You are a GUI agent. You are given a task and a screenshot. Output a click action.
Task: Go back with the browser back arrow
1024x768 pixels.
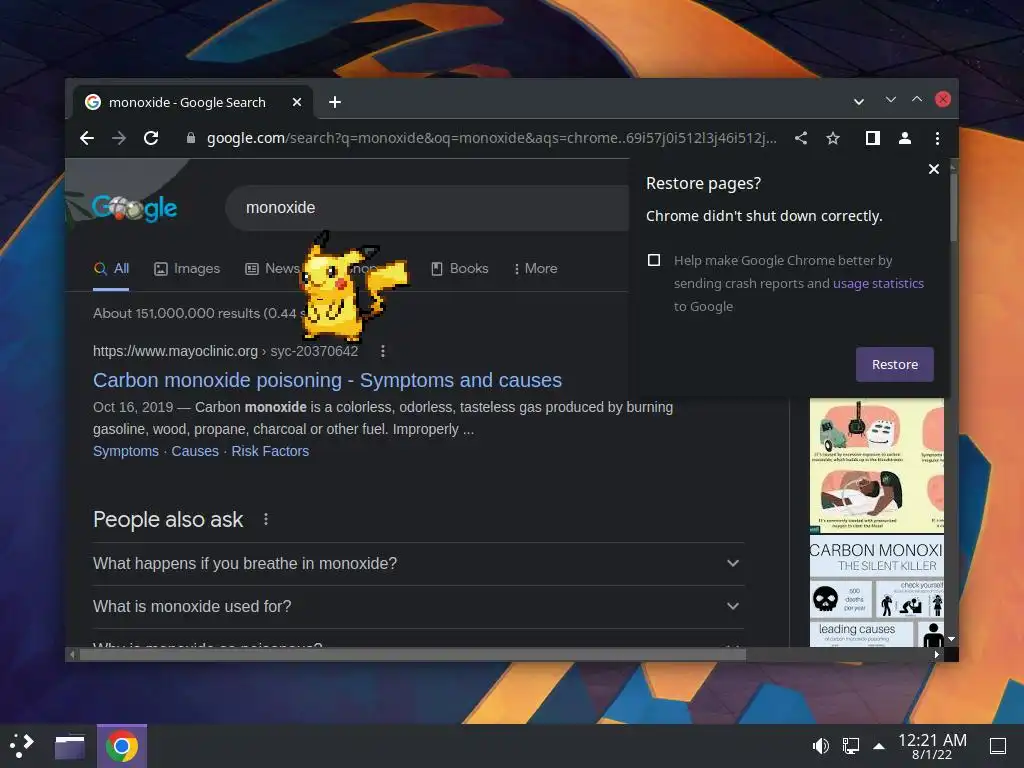click(87, 138)
